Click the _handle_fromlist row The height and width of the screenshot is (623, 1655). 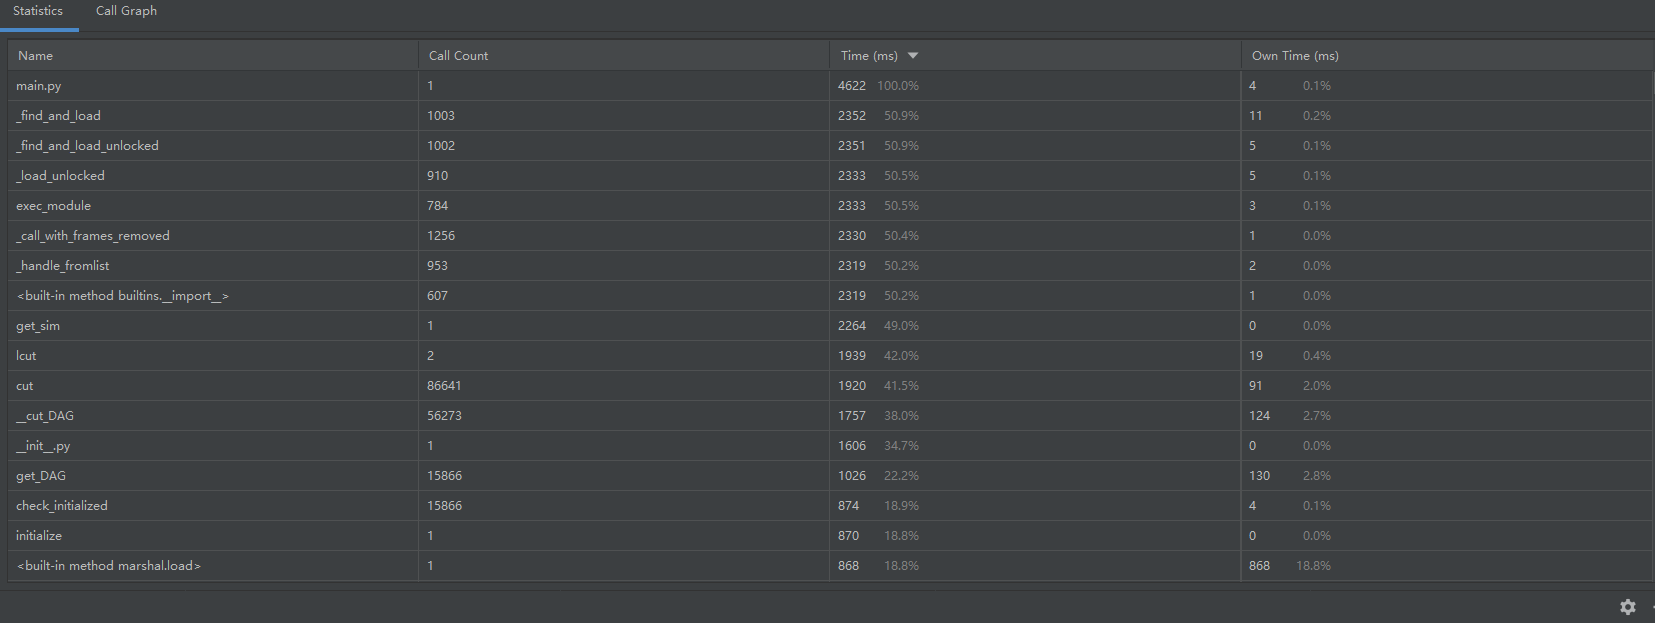63,266
